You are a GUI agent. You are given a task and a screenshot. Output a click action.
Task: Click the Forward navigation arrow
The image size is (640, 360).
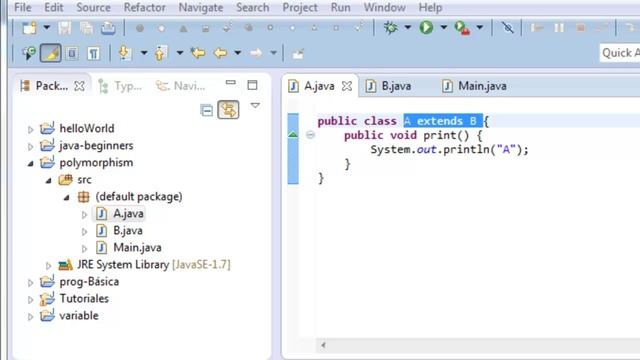pos(256,53)
